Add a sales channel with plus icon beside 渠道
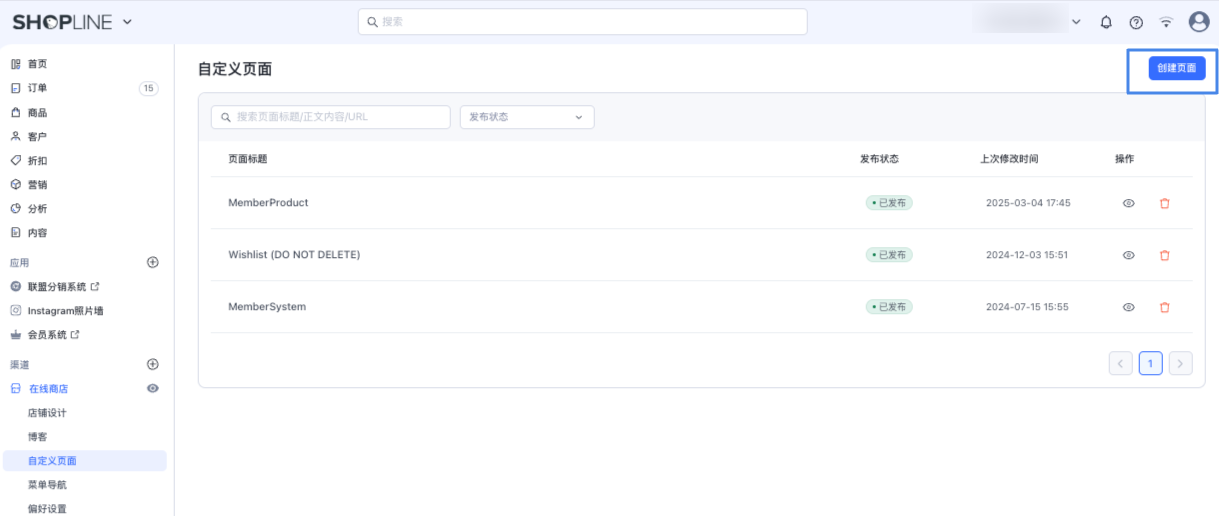The width and height of the screenshot is (1219, 516). (153, 365)
